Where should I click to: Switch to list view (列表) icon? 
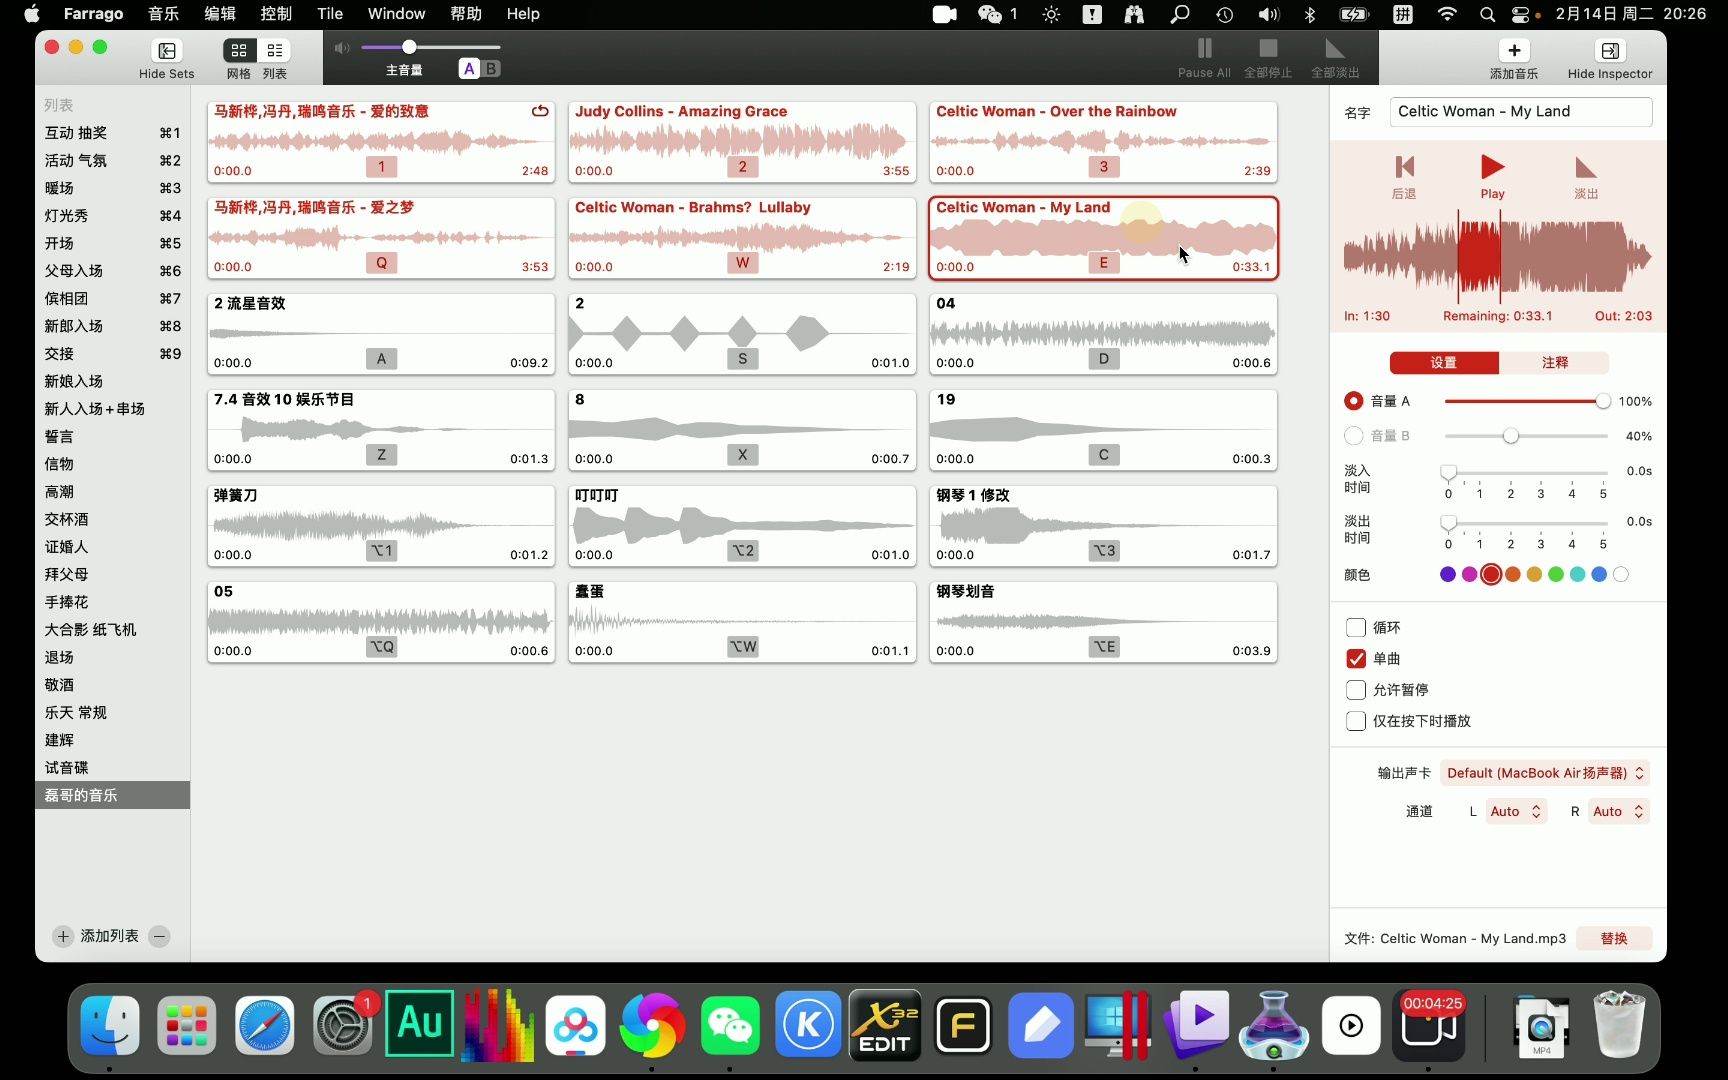[275, 50]
